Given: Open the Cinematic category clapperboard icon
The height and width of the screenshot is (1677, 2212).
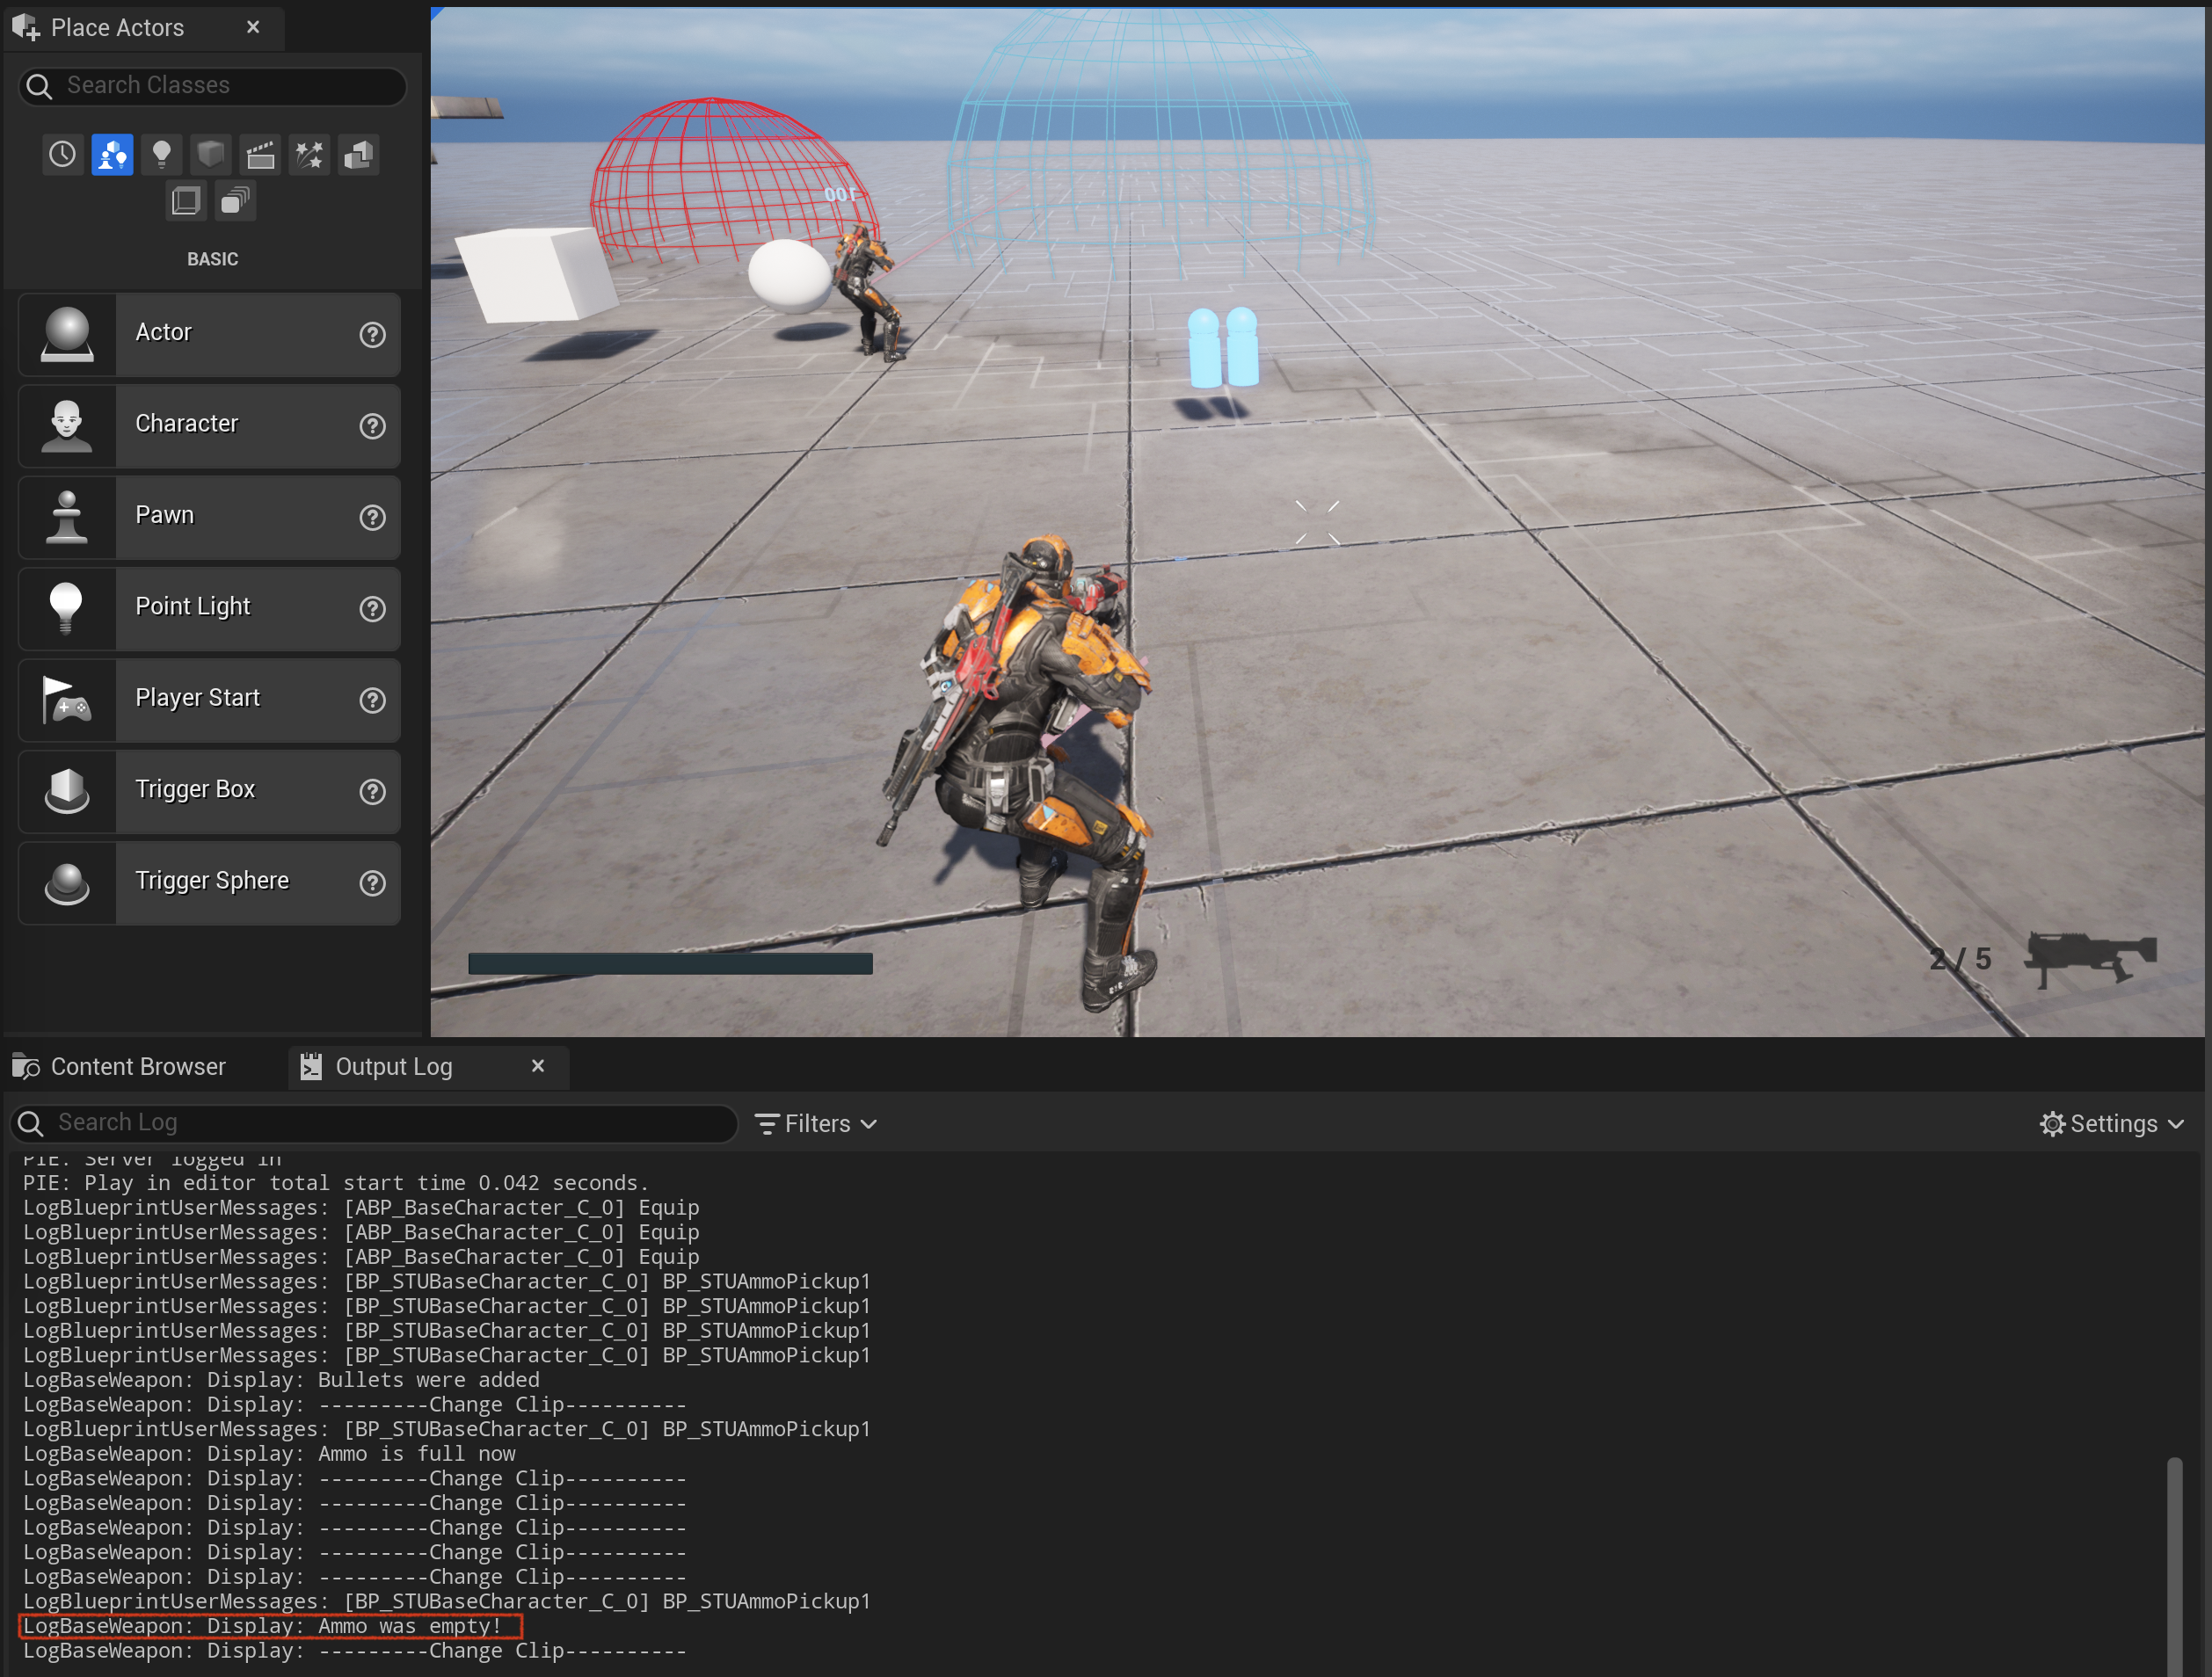Looking at the screenshot, I should pyautogui.click(x=260, y=155).
